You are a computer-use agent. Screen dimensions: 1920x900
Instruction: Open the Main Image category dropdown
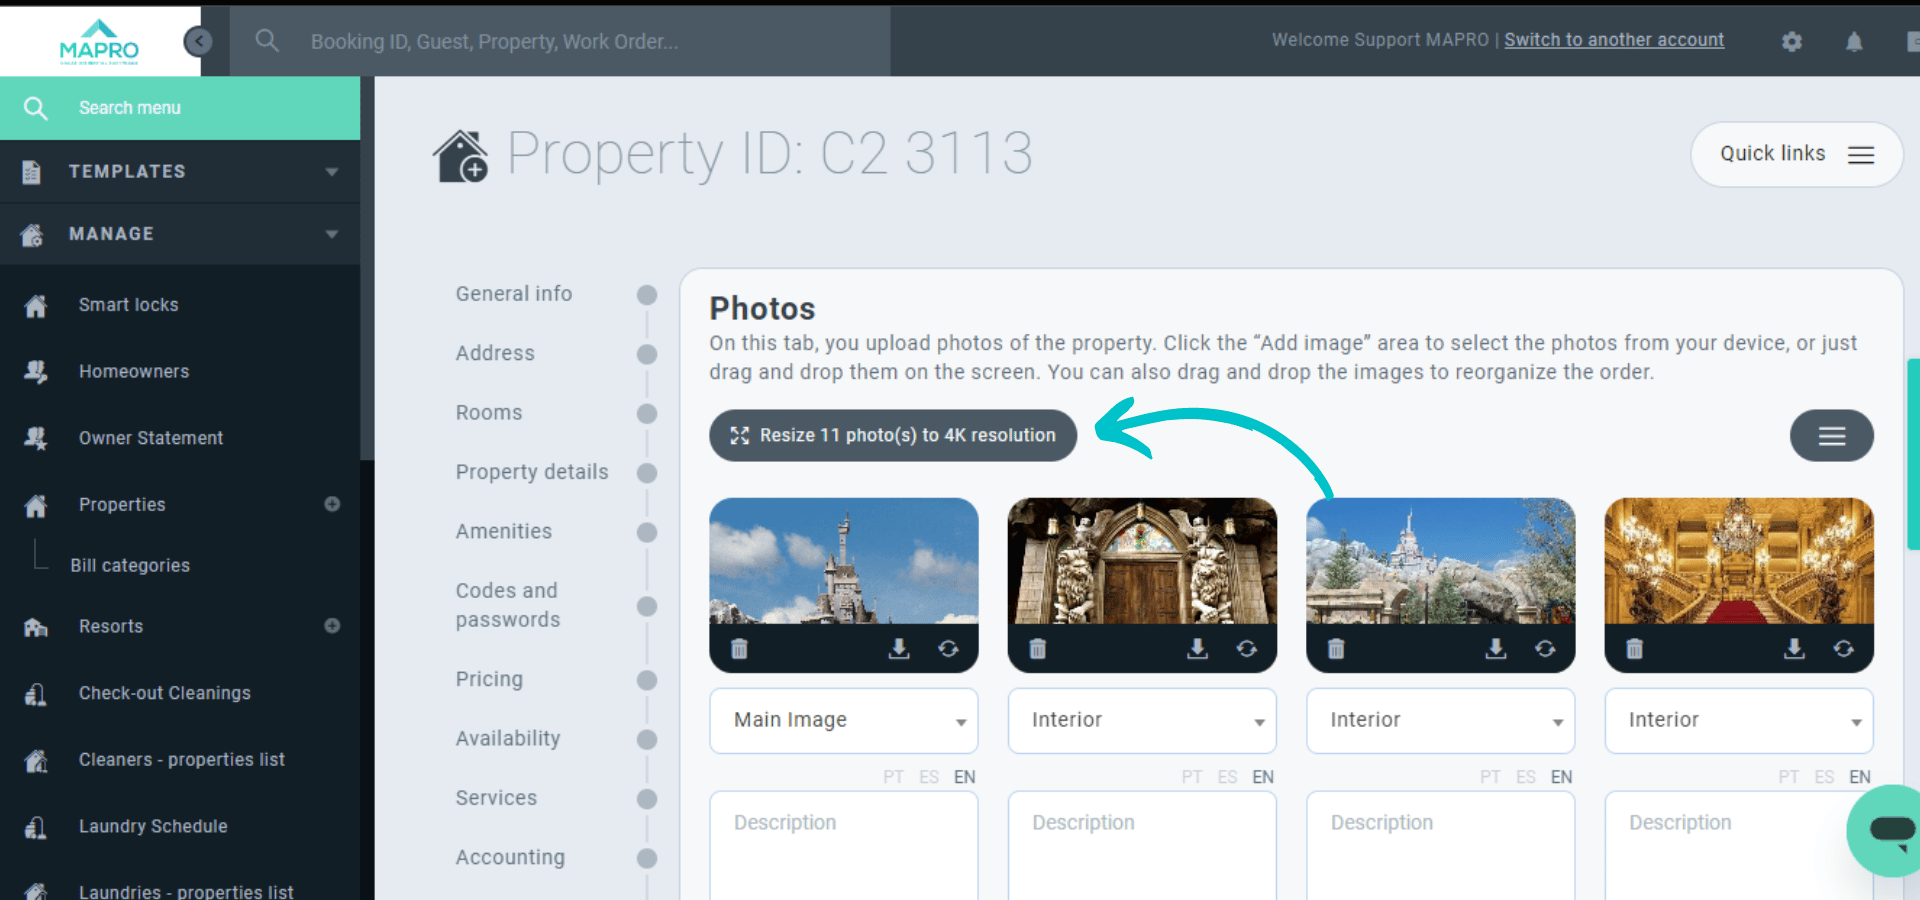coord(843,720)
